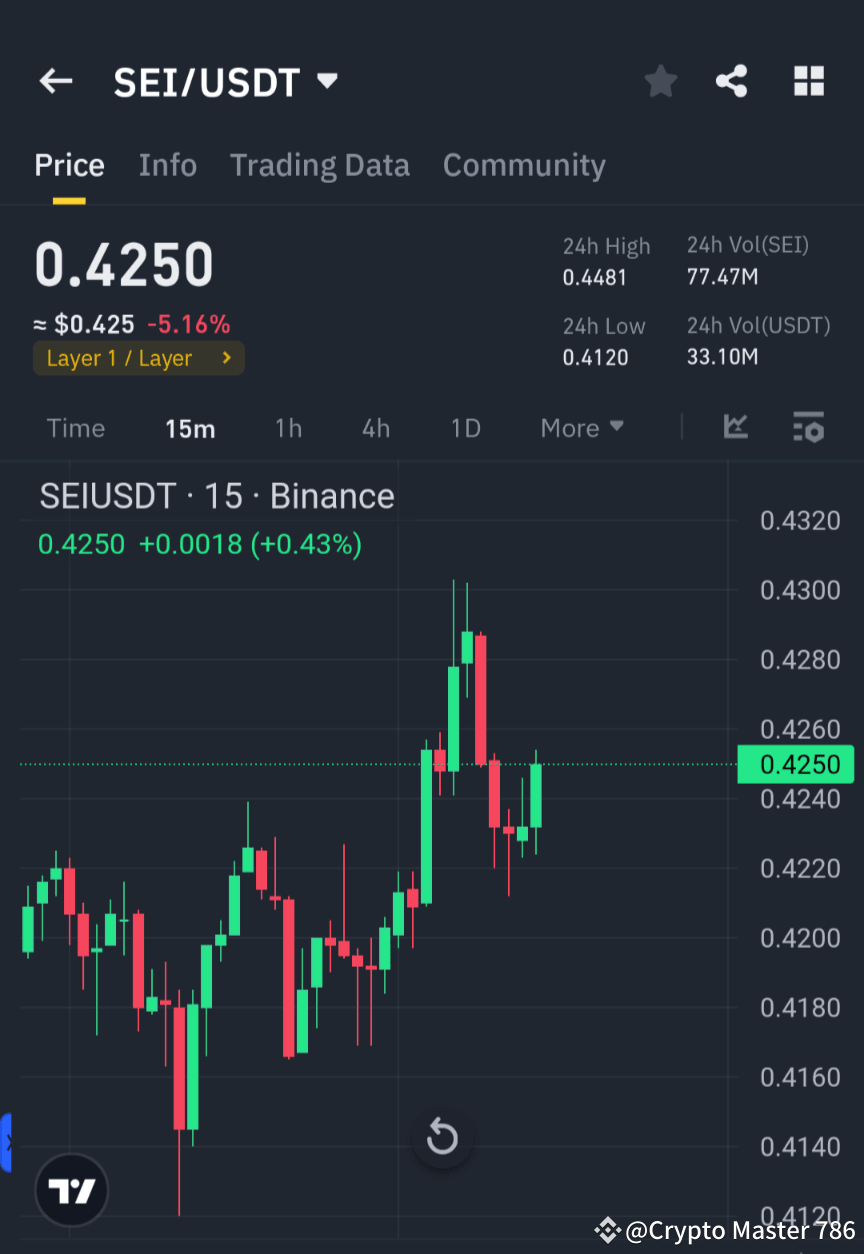
Task: Select the 4h timeframe option
Action: 376,427
